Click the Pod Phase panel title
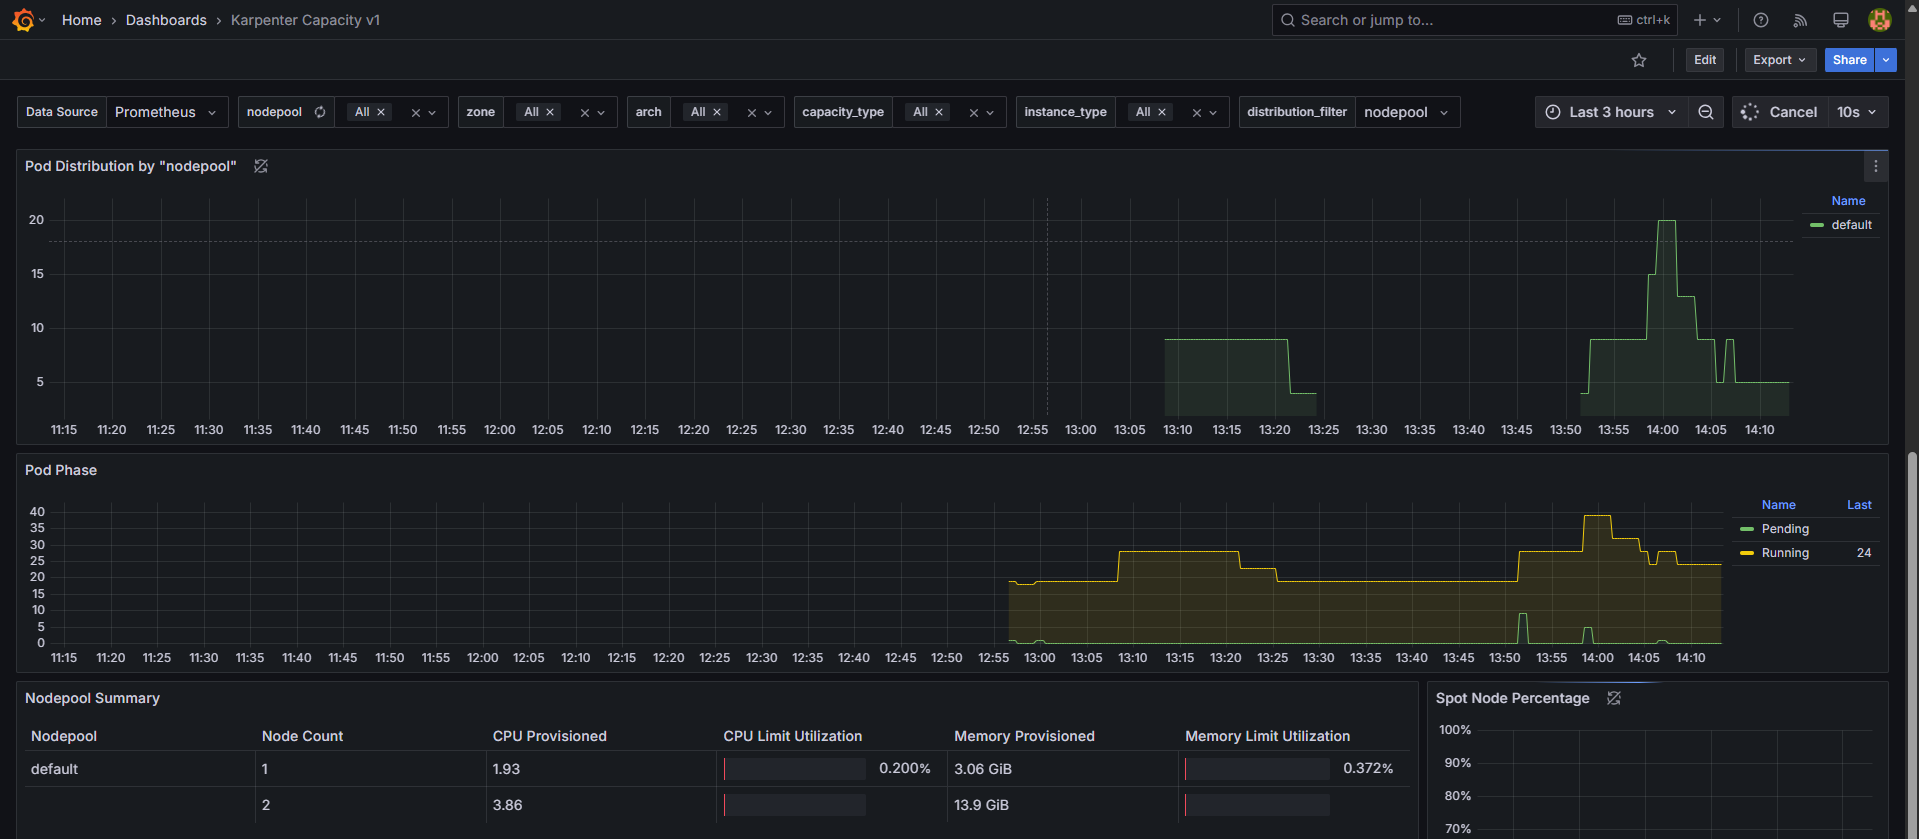 pyautogui.click(x=61, y=470)
